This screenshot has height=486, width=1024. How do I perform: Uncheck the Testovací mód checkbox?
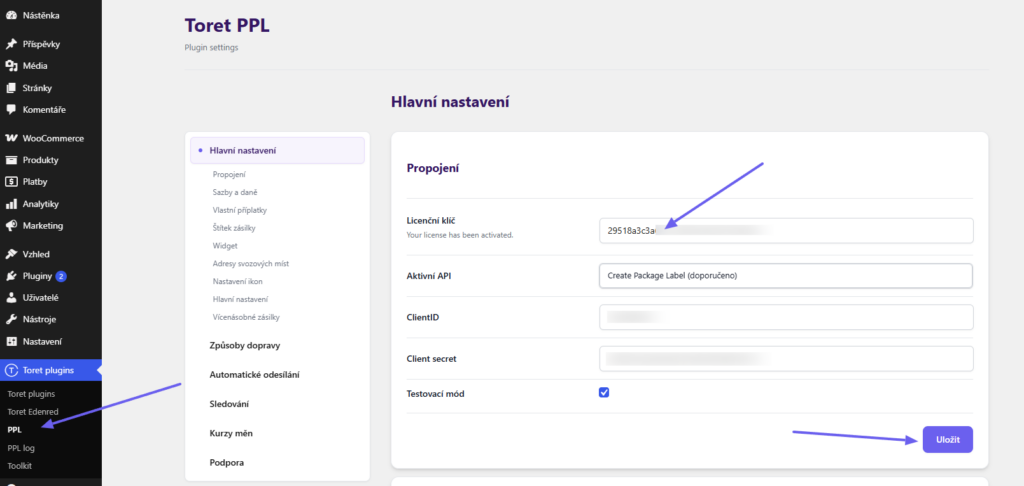[604, 393]
